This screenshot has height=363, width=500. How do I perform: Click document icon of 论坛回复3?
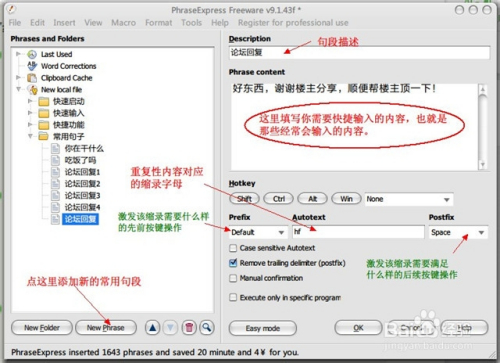(55, 195)
